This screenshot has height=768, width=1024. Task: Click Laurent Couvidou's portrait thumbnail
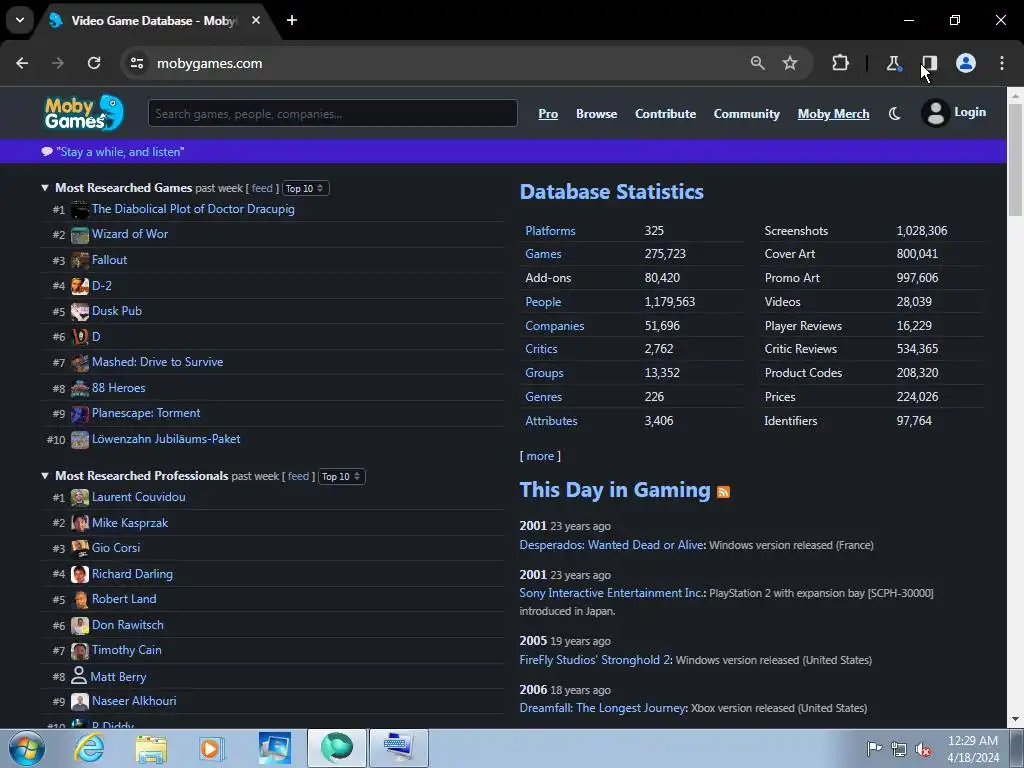[x=80, y=498]
